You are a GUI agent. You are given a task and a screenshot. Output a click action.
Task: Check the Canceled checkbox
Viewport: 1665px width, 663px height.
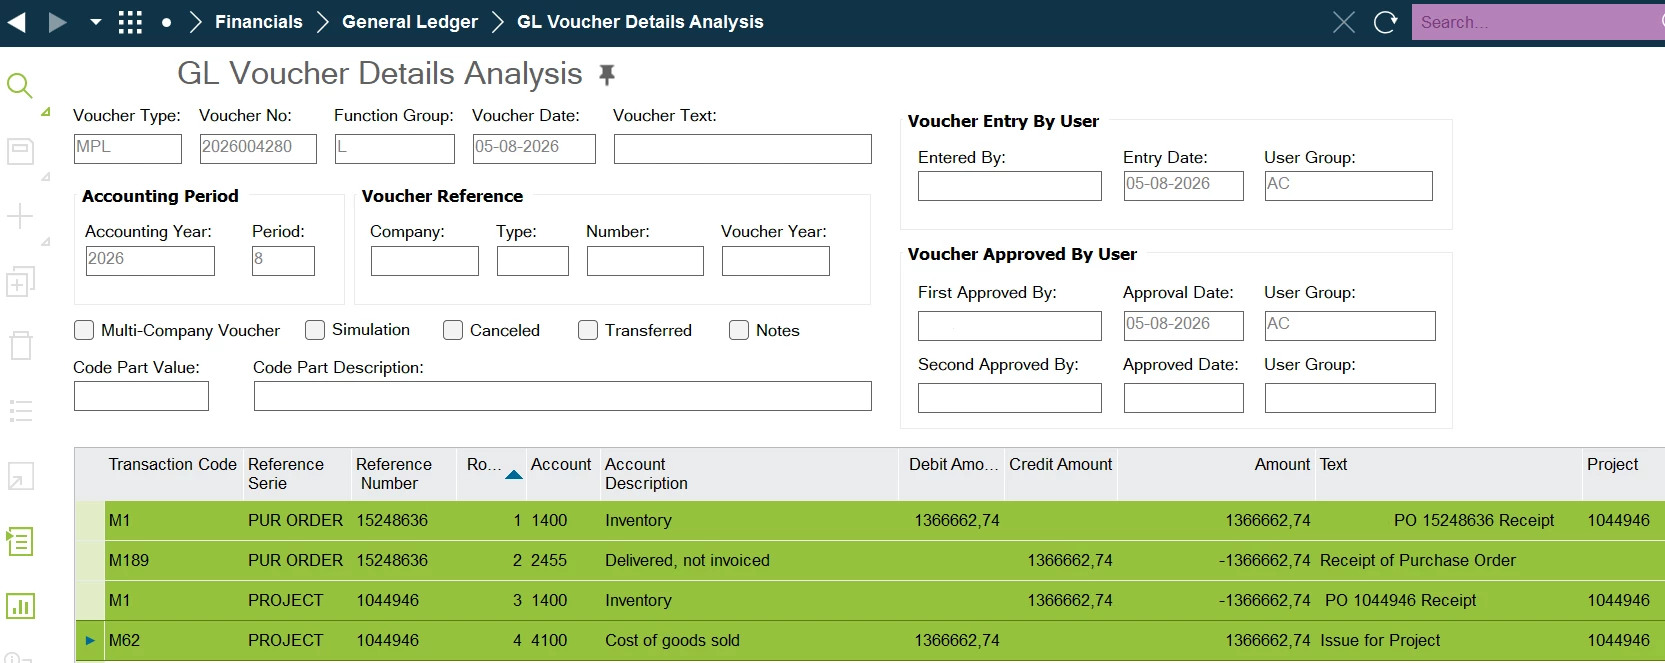point(453,330)
